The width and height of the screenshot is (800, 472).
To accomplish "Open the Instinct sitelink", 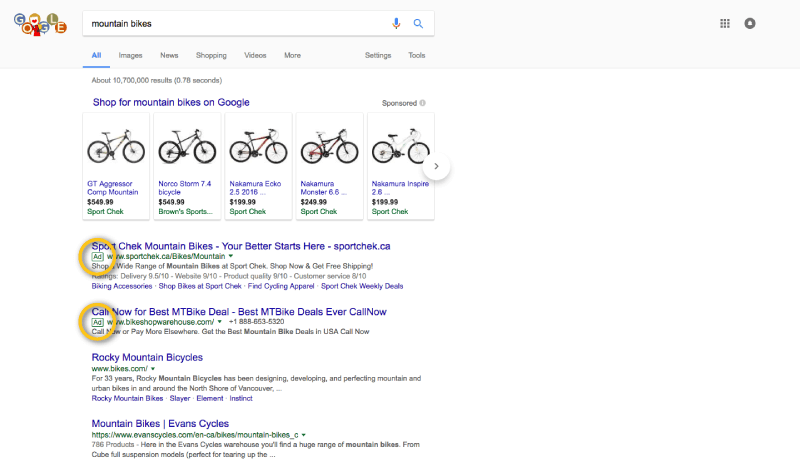I will 241,399.
